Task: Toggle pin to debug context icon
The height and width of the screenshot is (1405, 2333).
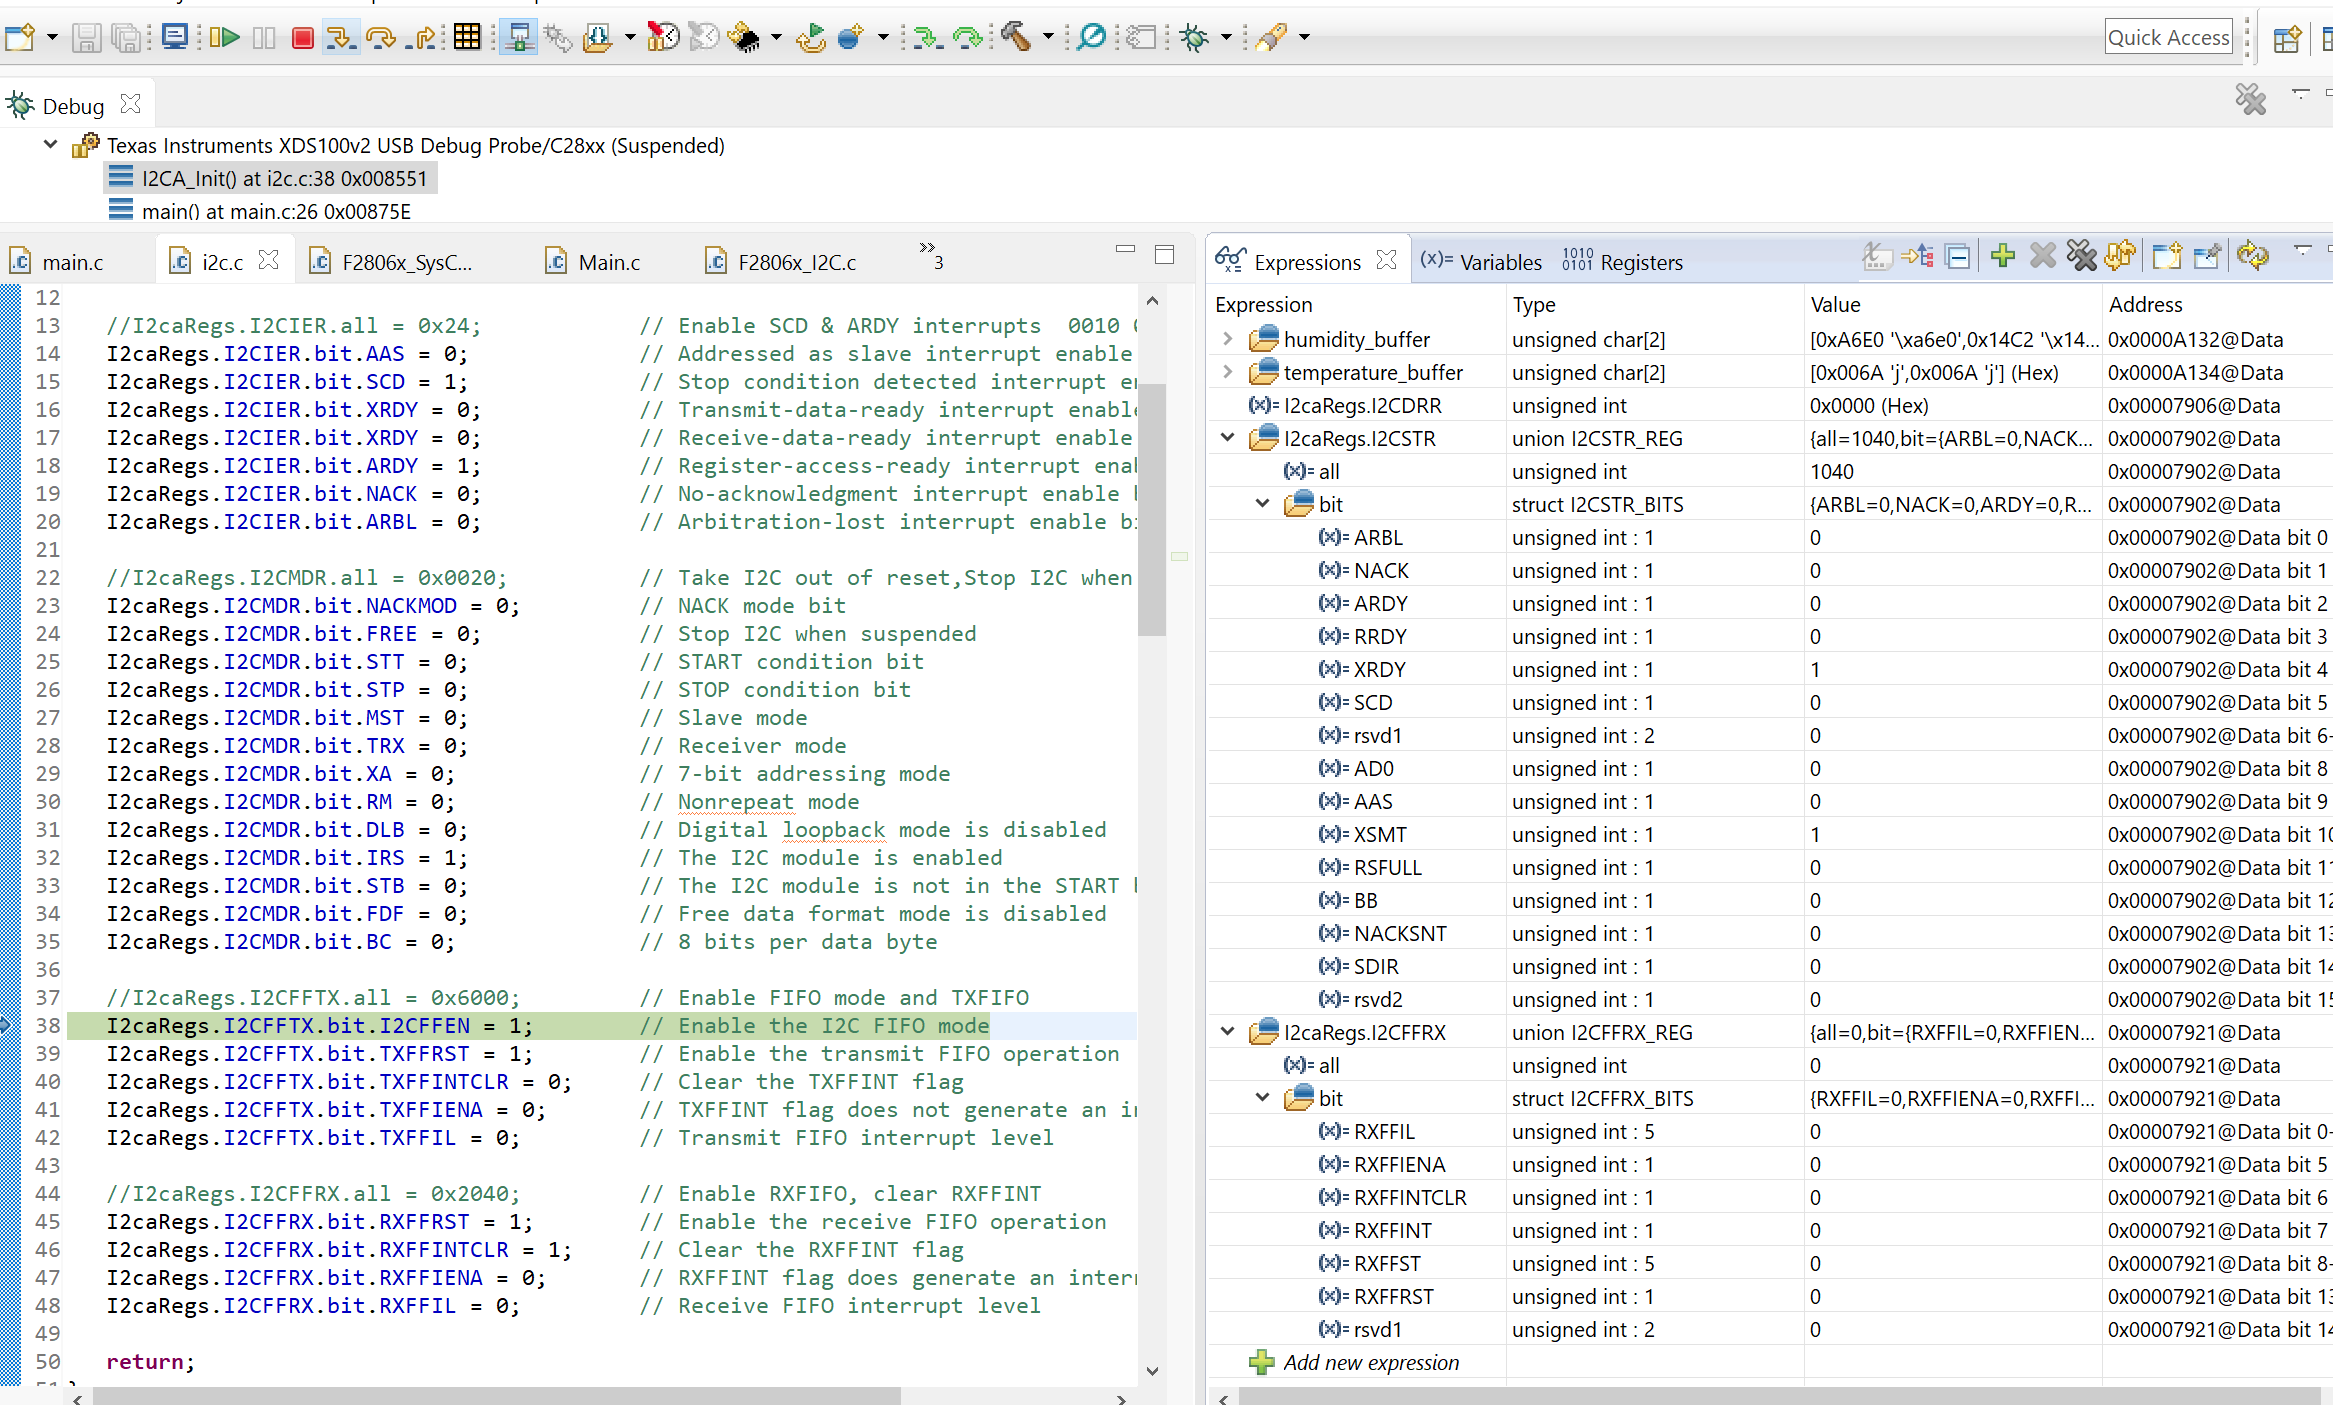Action: (x=2205, y=257)
